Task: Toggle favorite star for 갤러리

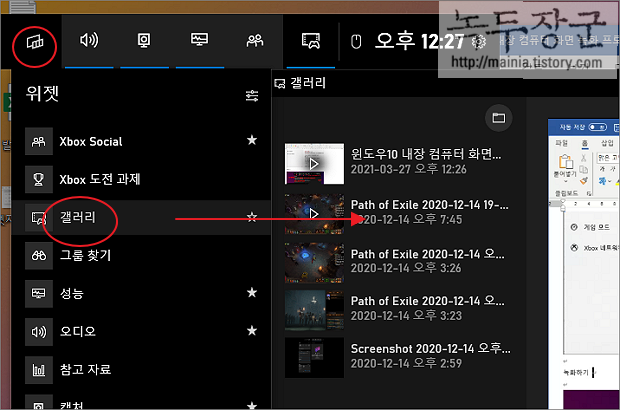Action: [x=252, y=216]
